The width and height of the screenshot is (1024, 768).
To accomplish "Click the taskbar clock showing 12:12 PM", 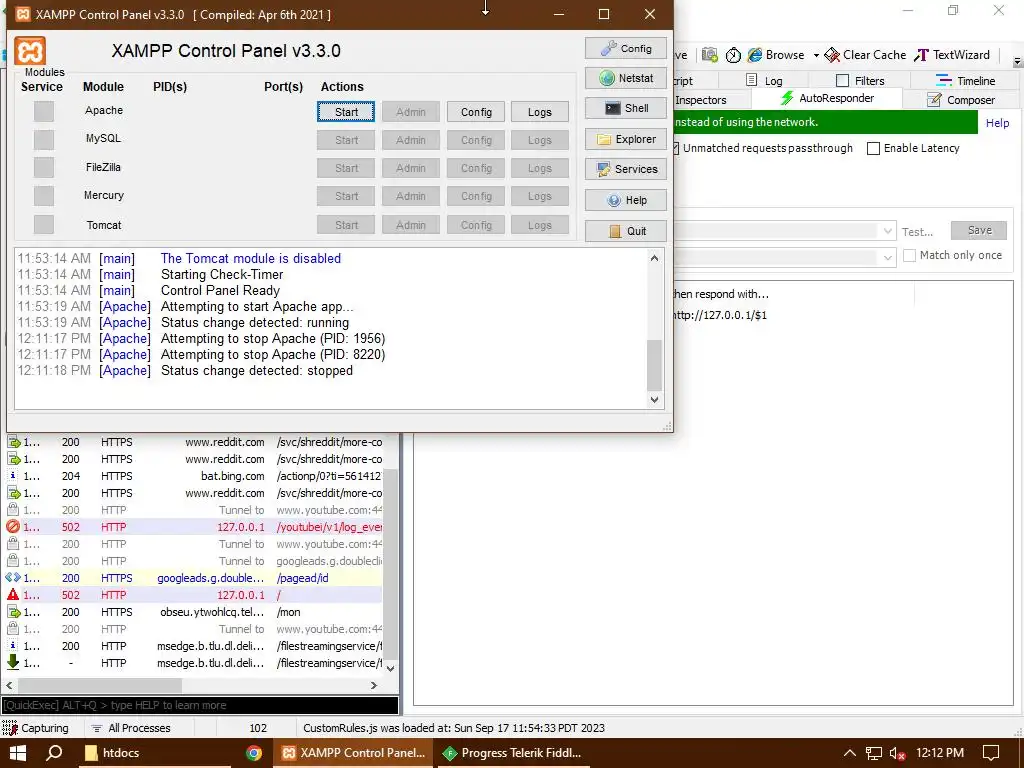I will pyautogui.click(x=940, y=753).
